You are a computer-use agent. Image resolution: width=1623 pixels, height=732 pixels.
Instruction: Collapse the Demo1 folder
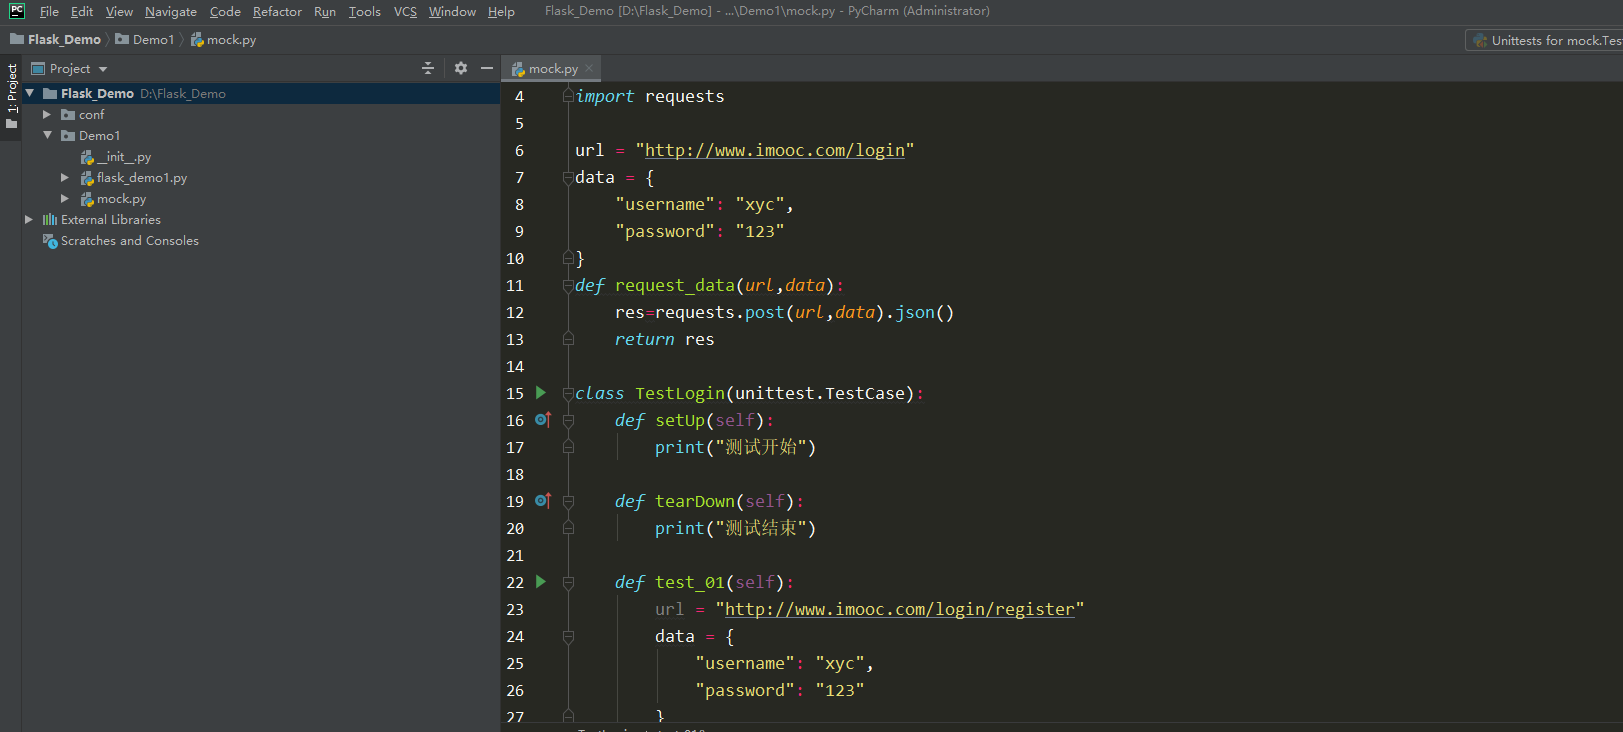[x=47, y=136]
